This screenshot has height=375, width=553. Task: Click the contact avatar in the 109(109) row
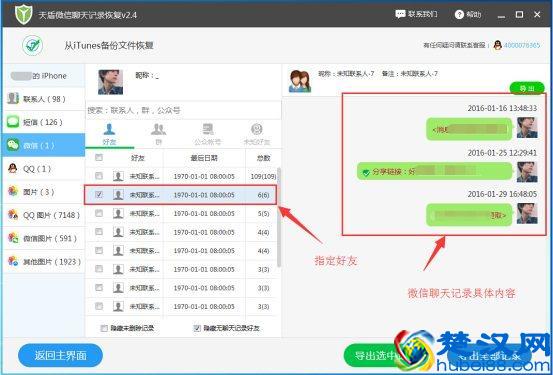118,176
